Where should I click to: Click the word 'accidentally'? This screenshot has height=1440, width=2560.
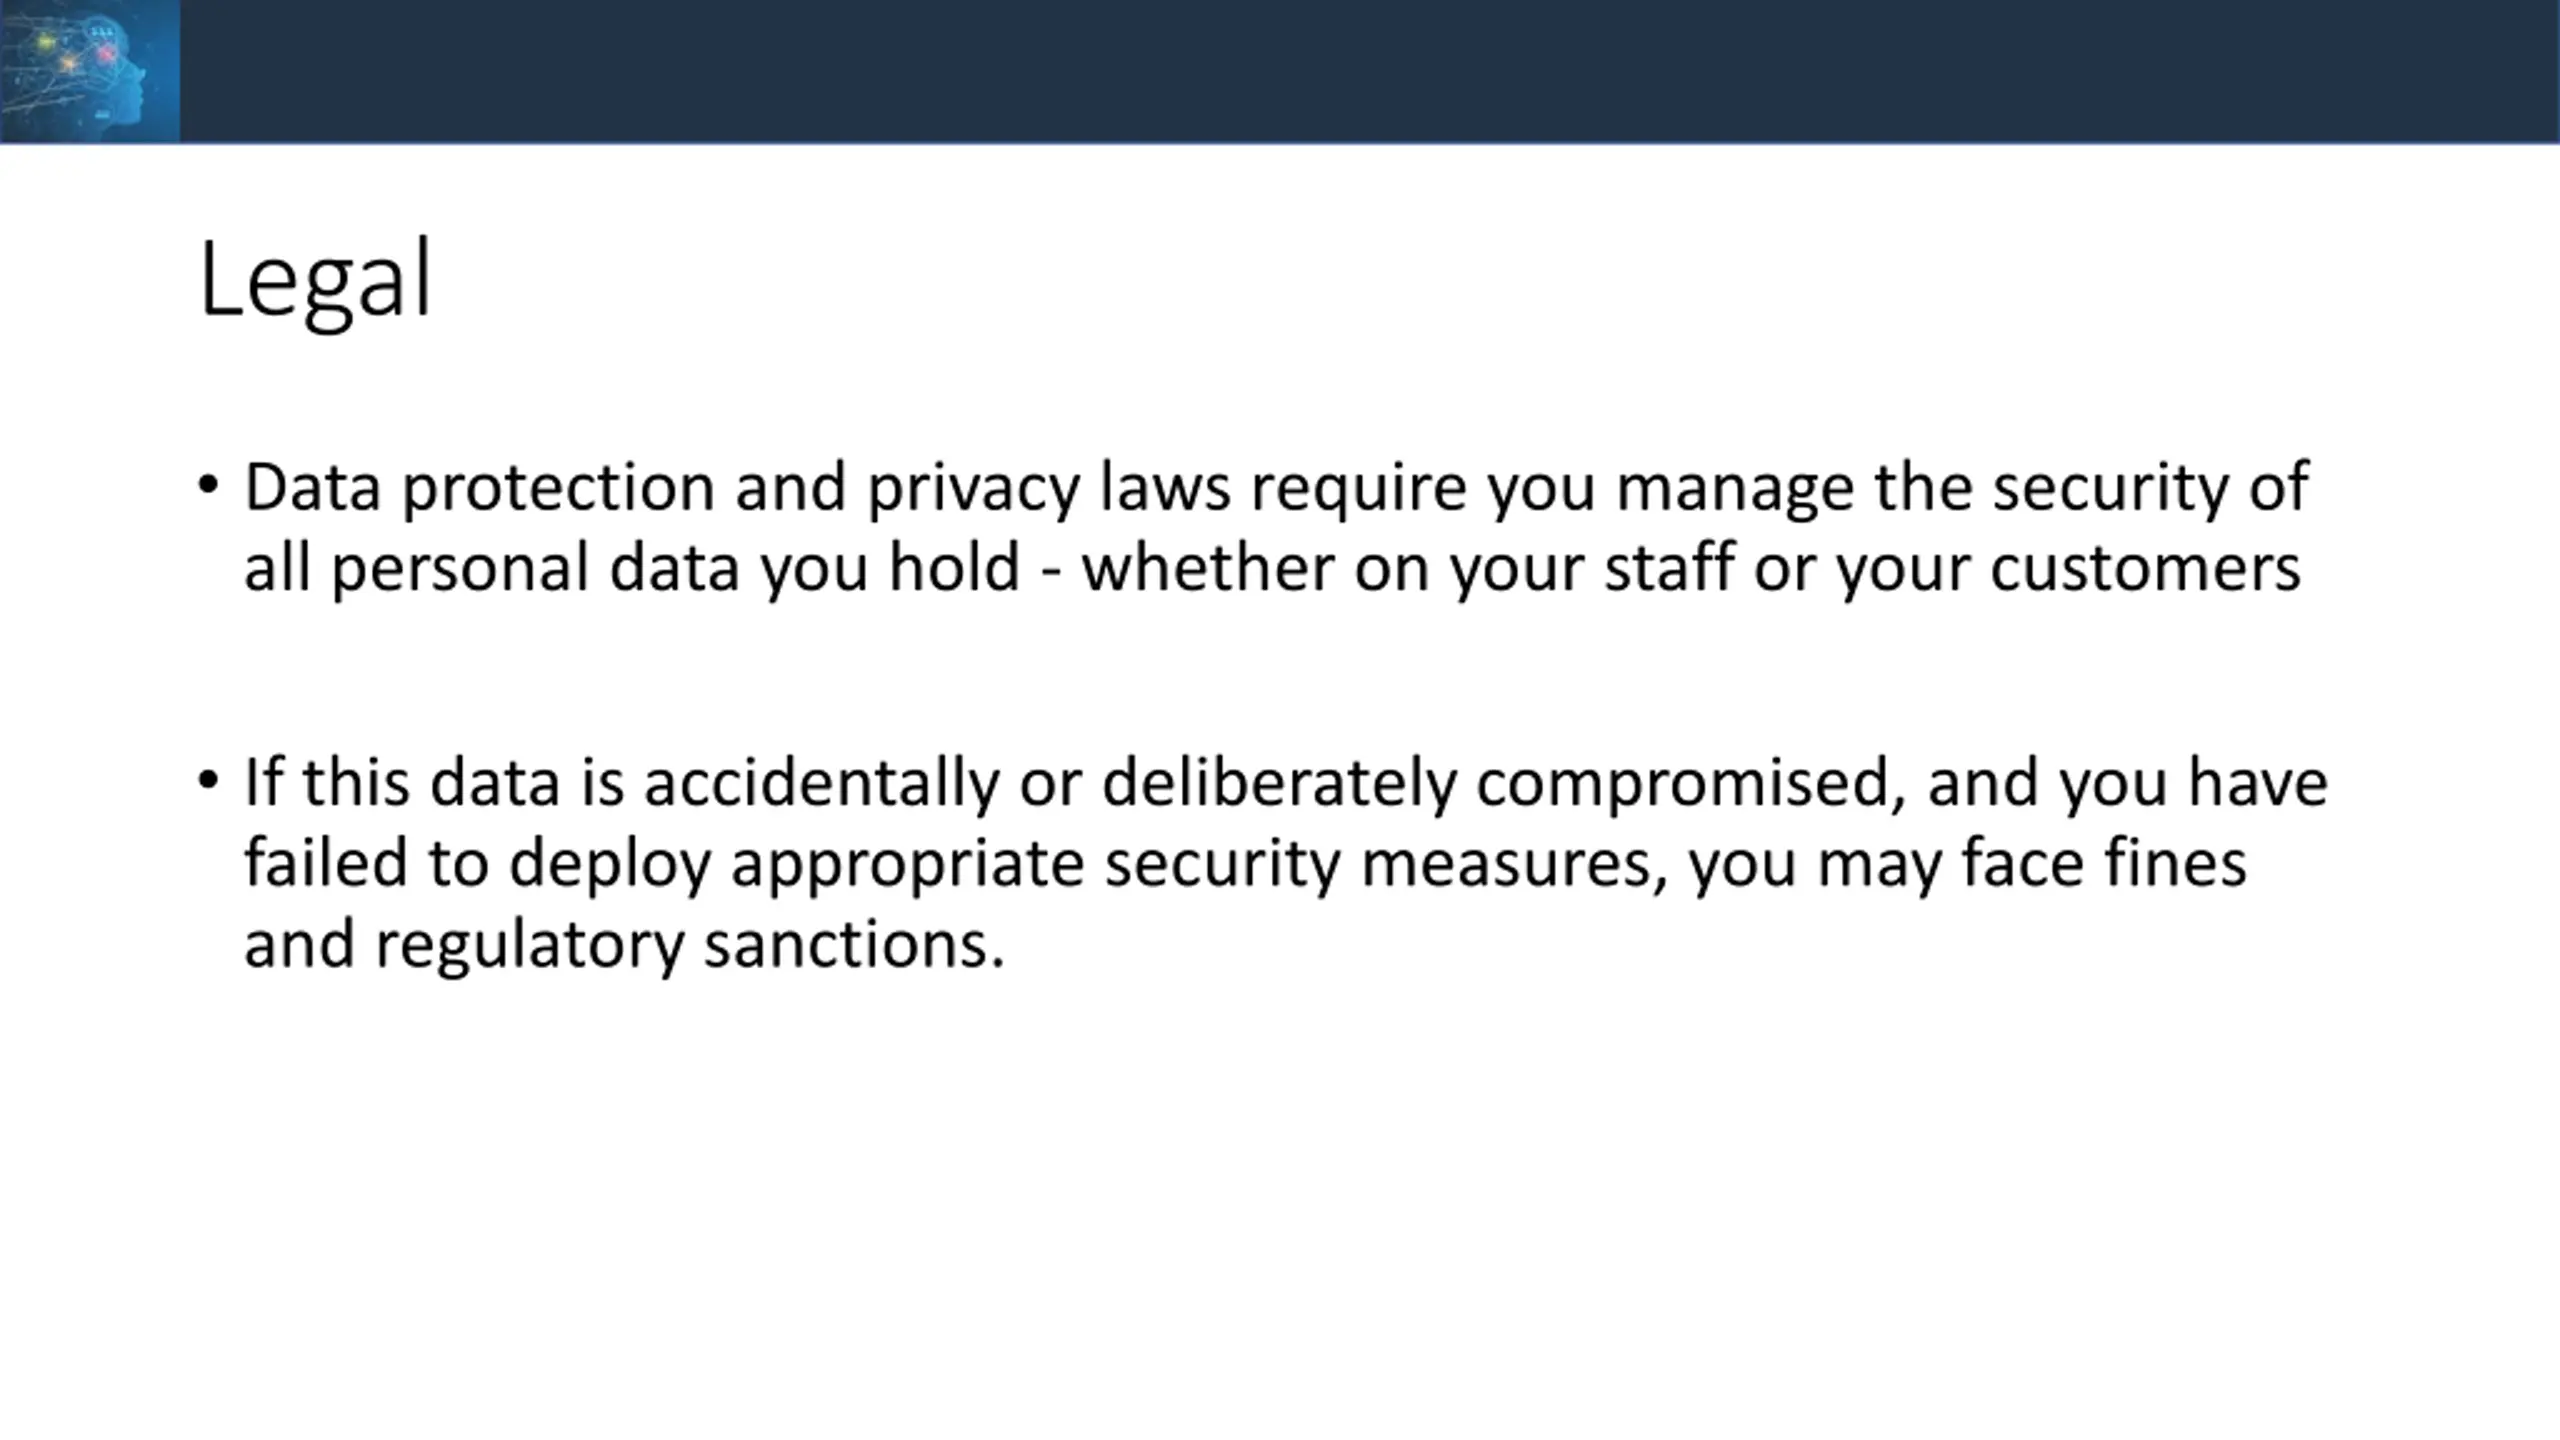[x=821, y=785]
